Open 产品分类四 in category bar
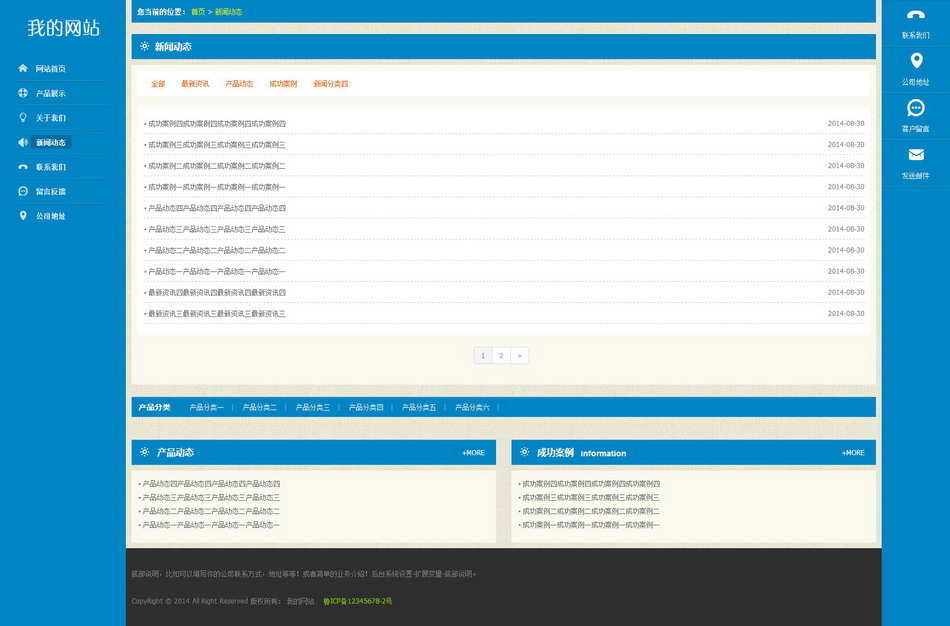 (366, 407)
